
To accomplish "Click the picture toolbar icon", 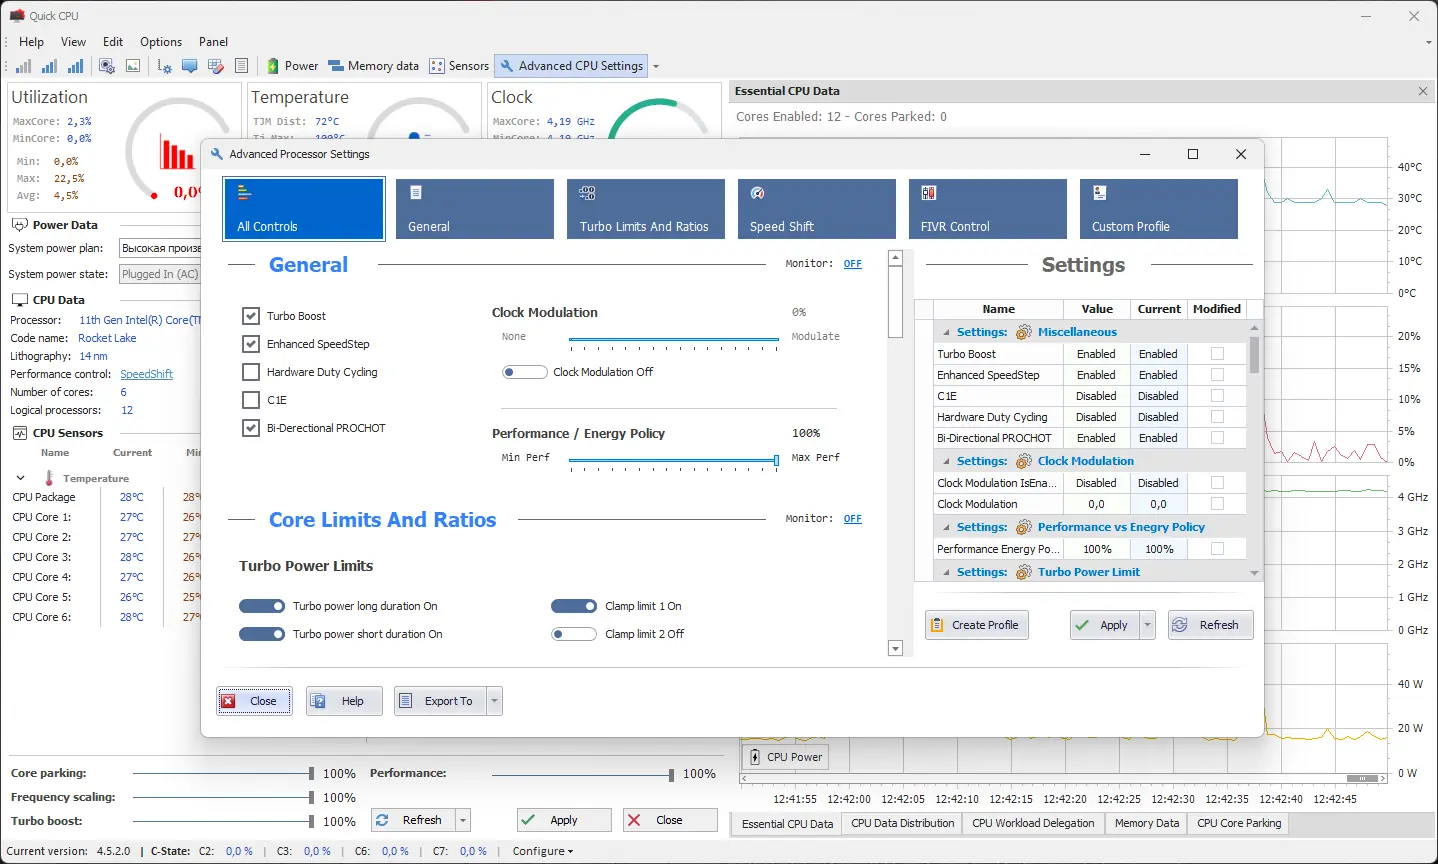I will coord(133,66).
